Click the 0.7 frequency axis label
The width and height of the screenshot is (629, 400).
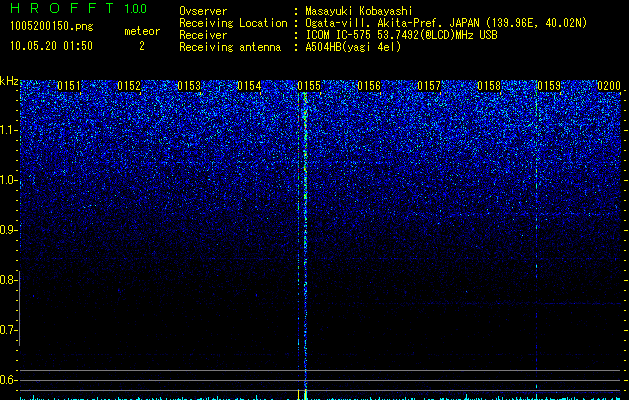[x=7, y=330]
